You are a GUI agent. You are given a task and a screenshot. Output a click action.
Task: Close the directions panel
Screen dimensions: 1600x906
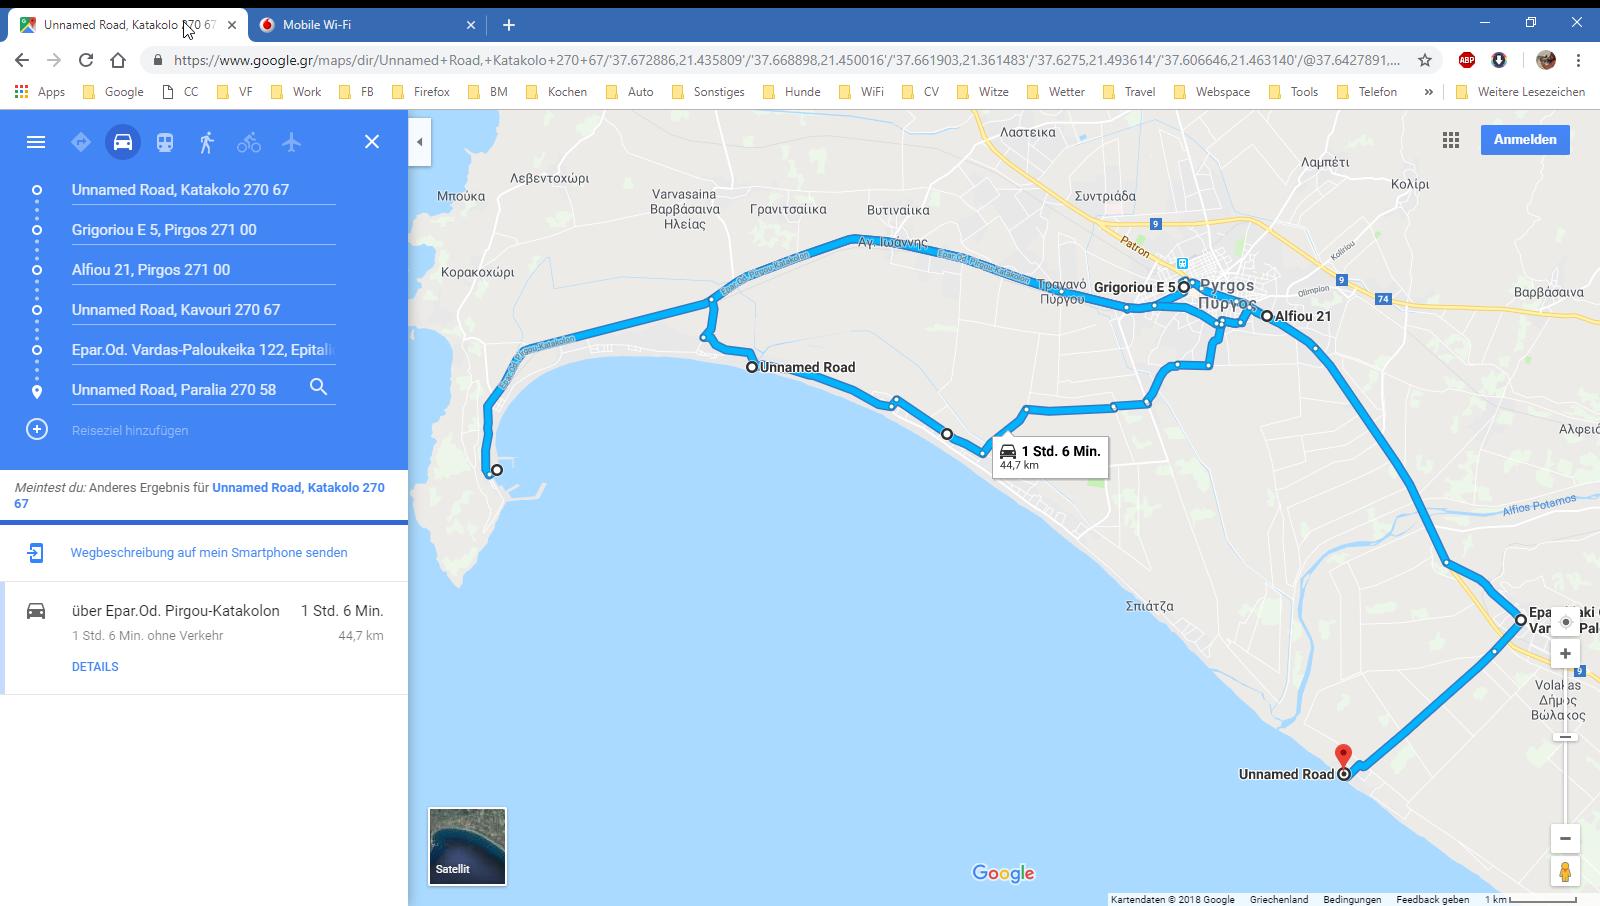click(x=372, y=142)
